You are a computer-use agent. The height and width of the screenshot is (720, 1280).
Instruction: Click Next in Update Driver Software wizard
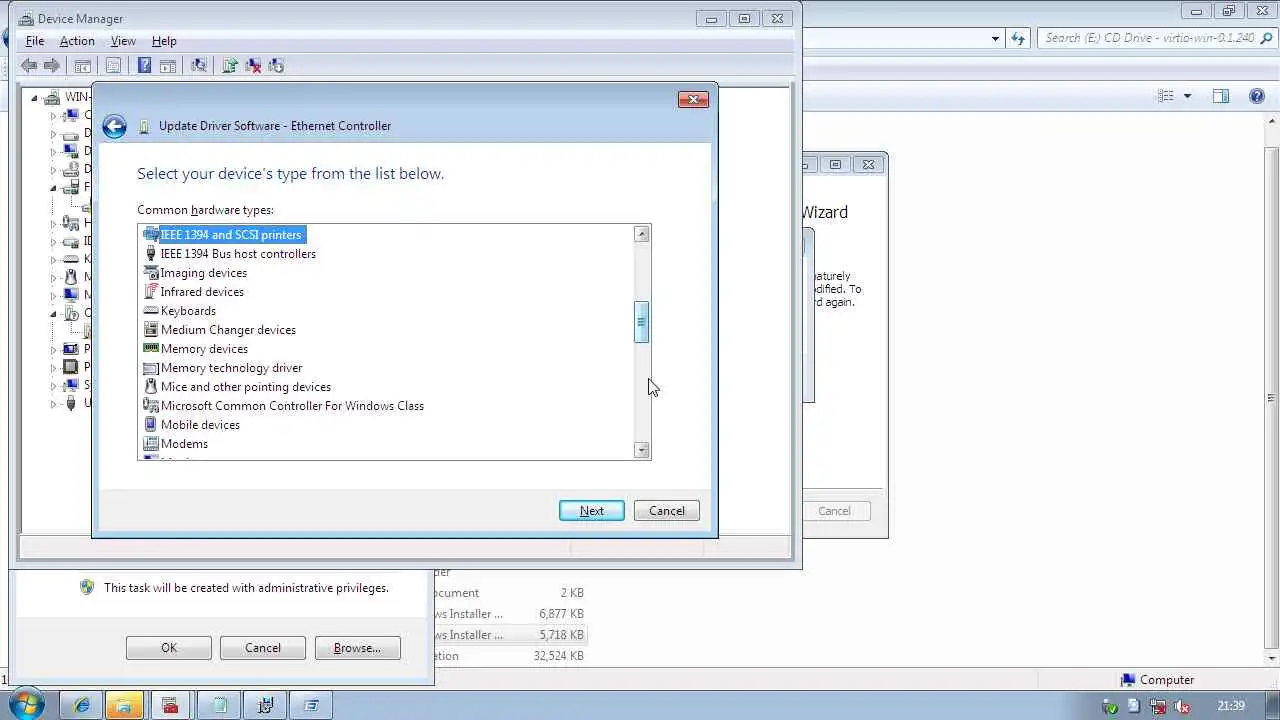click(592, 511)
